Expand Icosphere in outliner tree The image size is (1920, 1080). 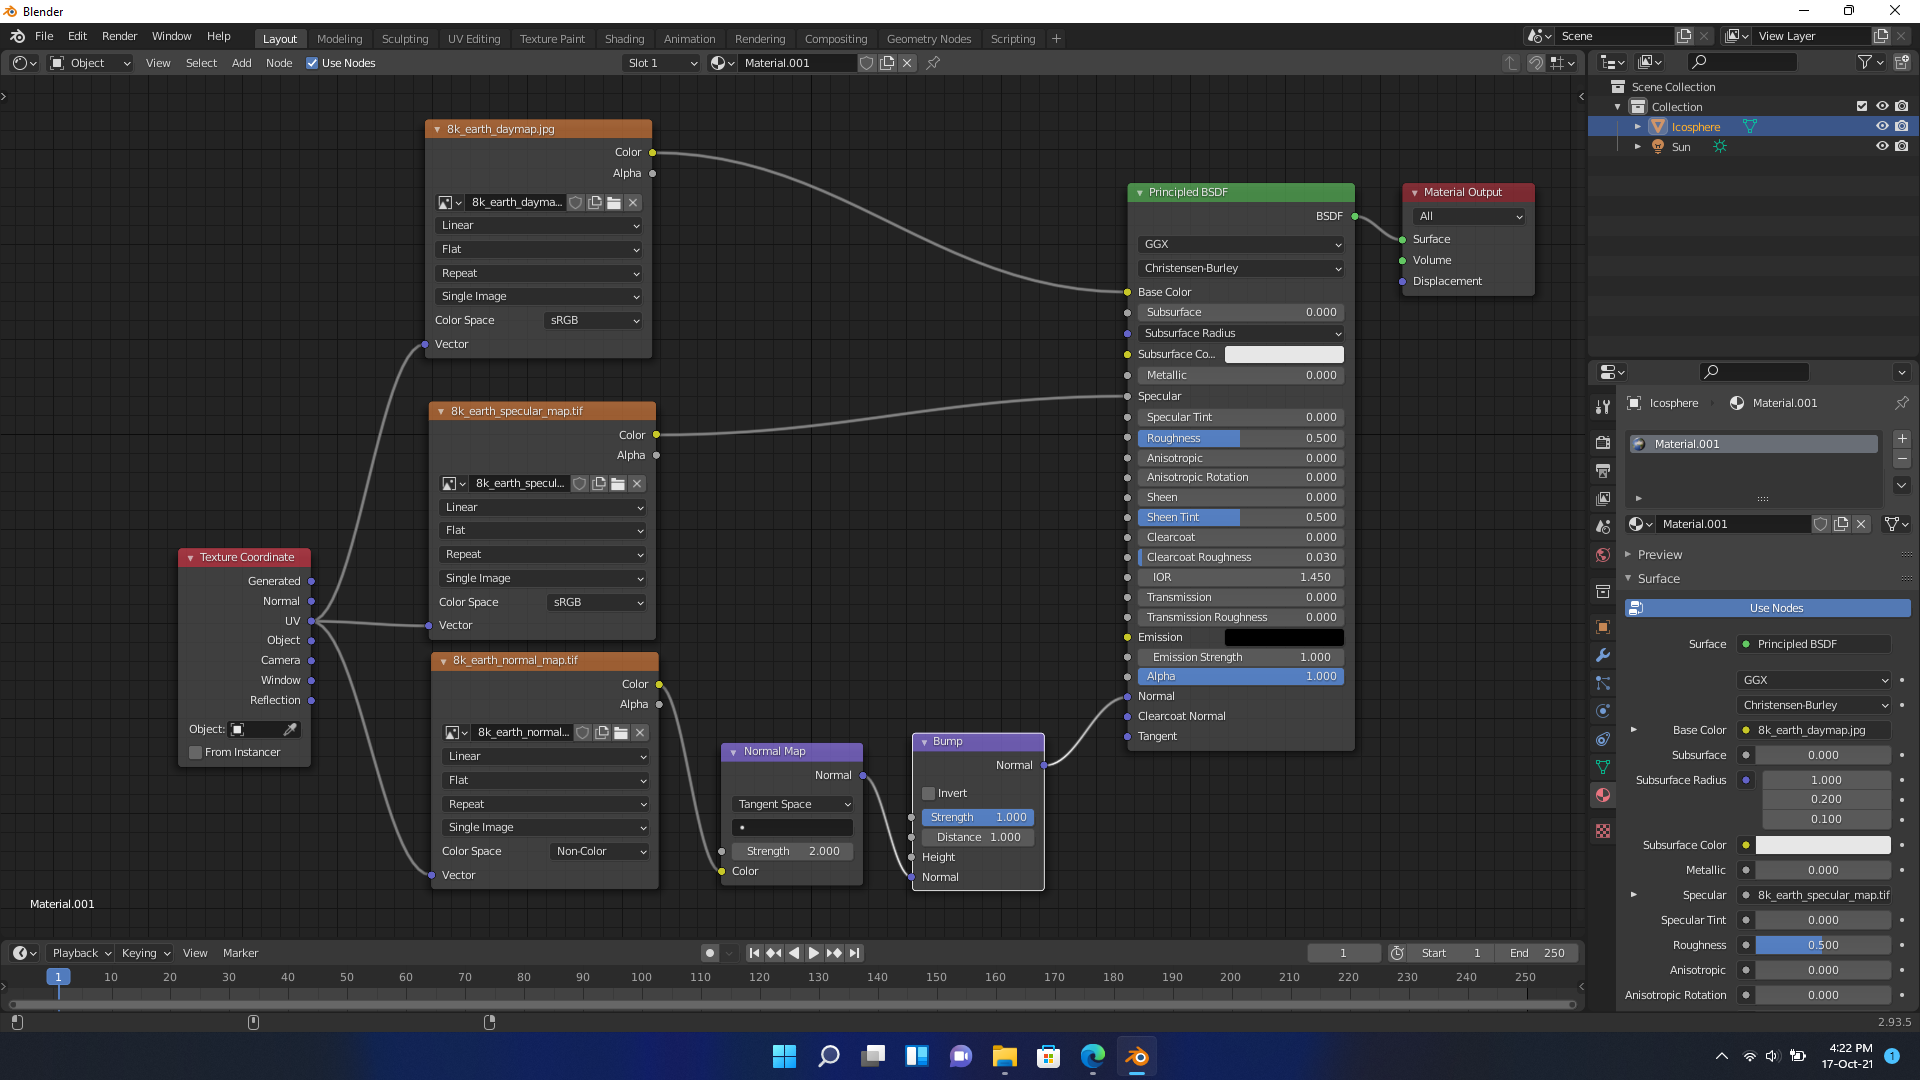[1638, 127]
